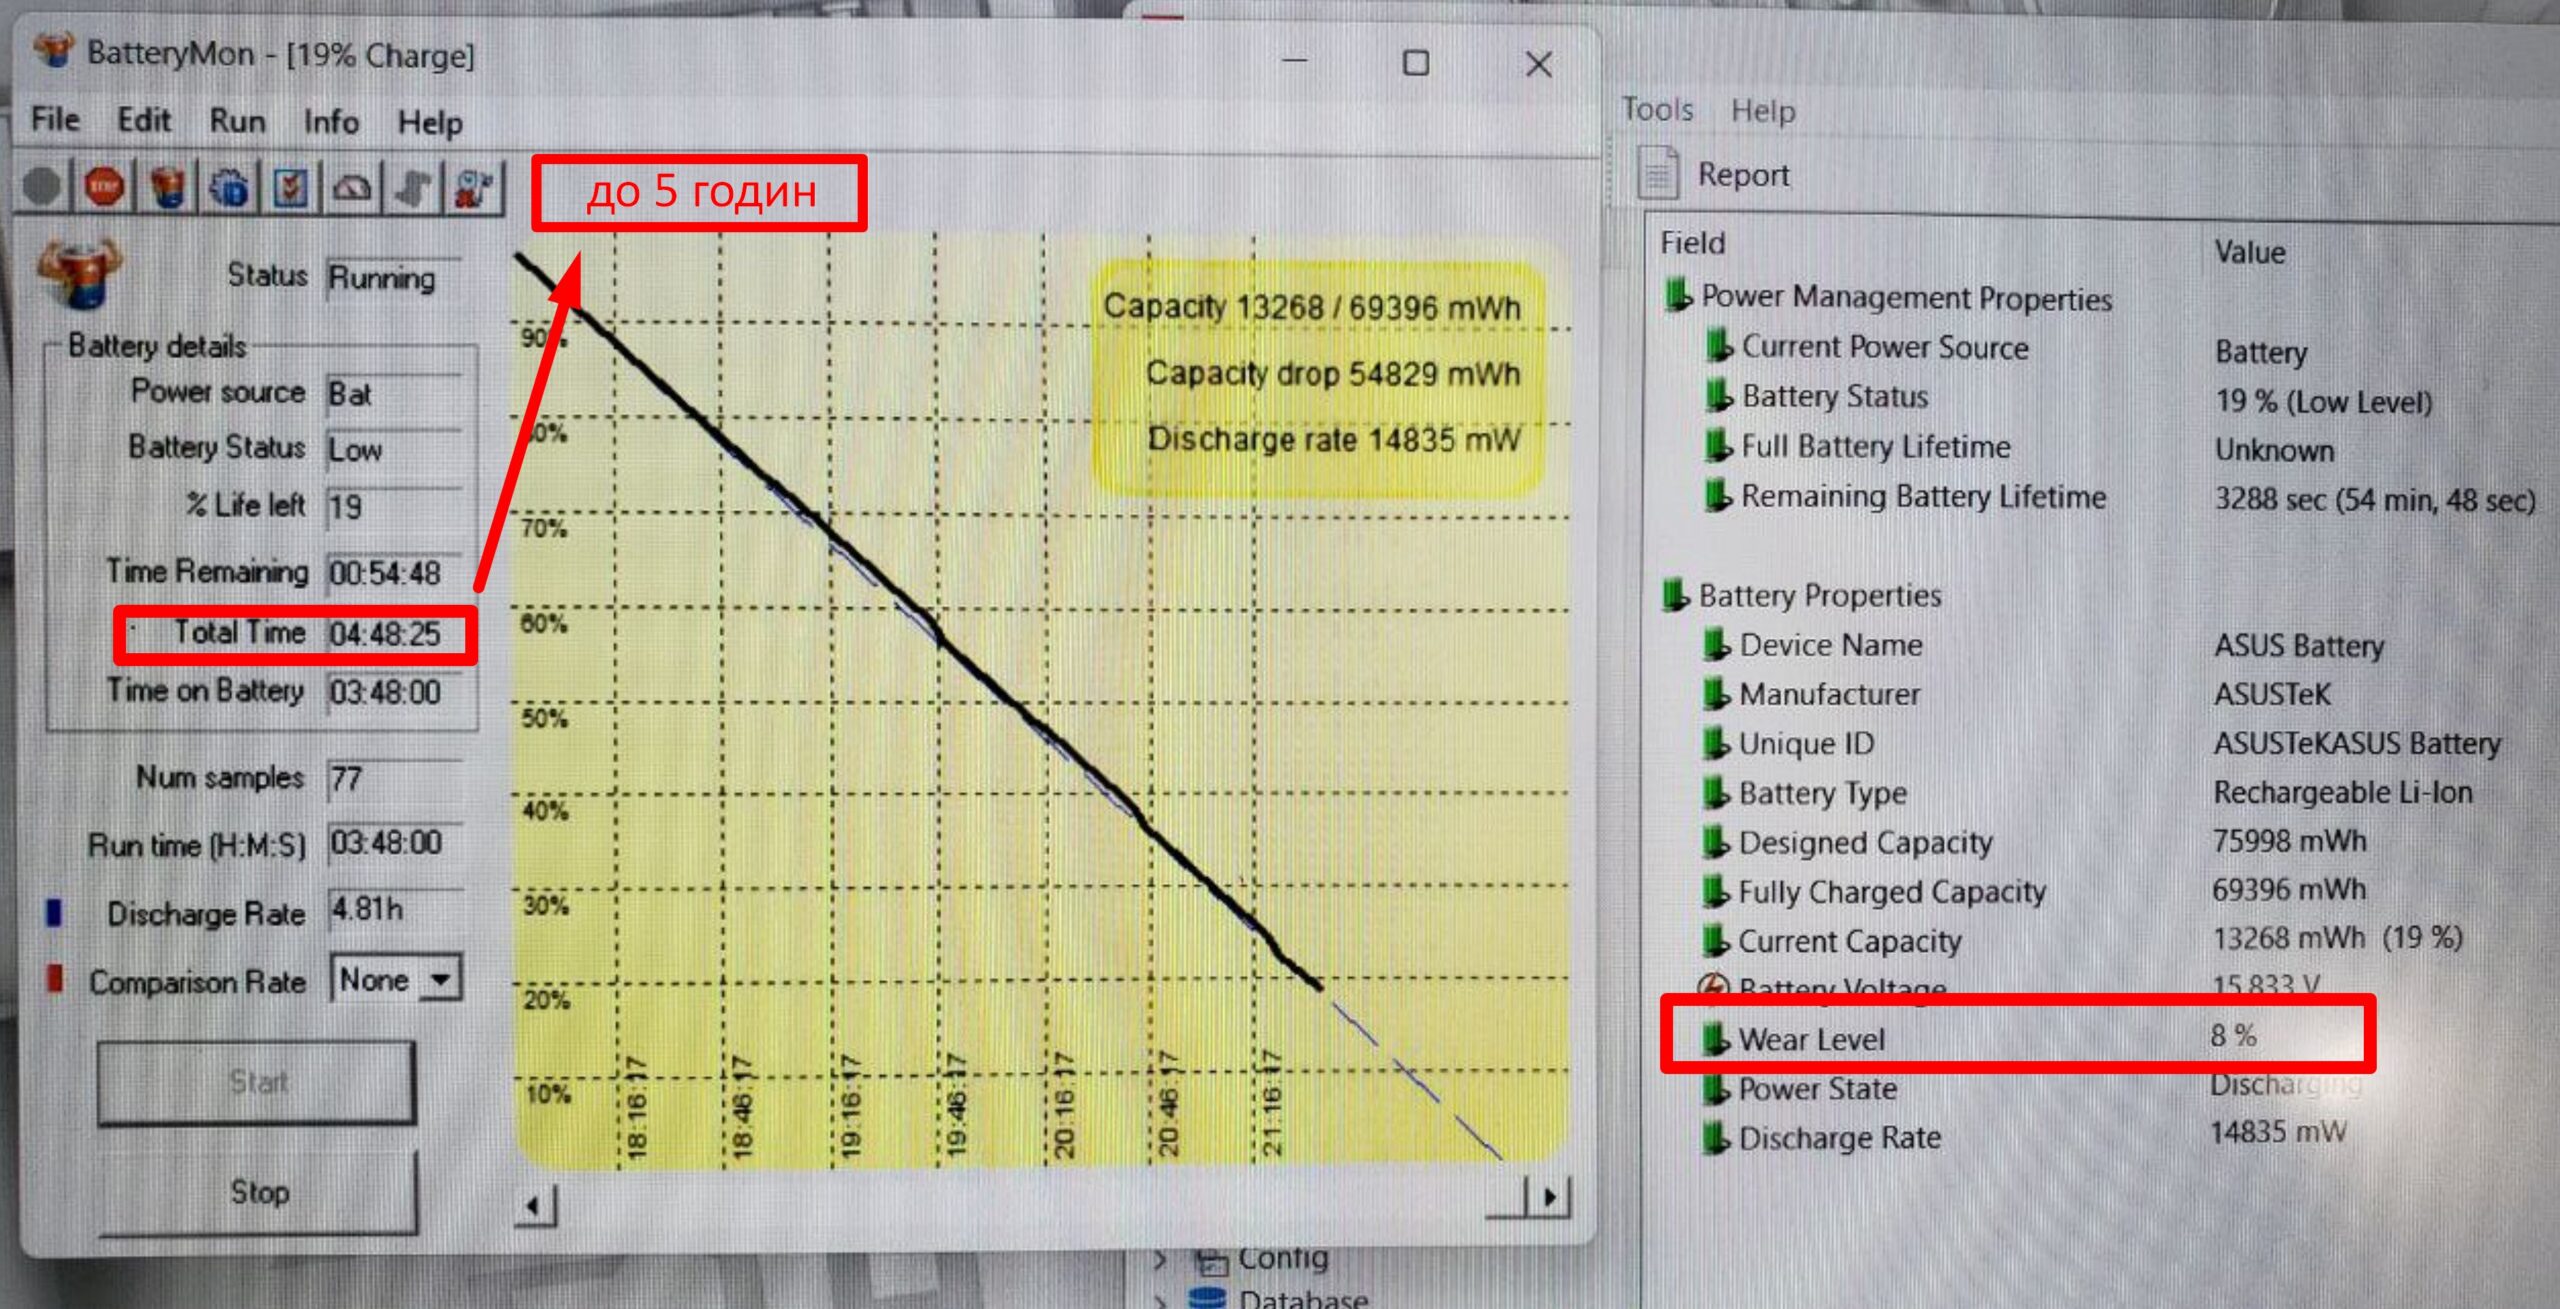The height and width of the screenshot is (1309, 2560).
Task: Click the Report document icon
Action: 1657,174
